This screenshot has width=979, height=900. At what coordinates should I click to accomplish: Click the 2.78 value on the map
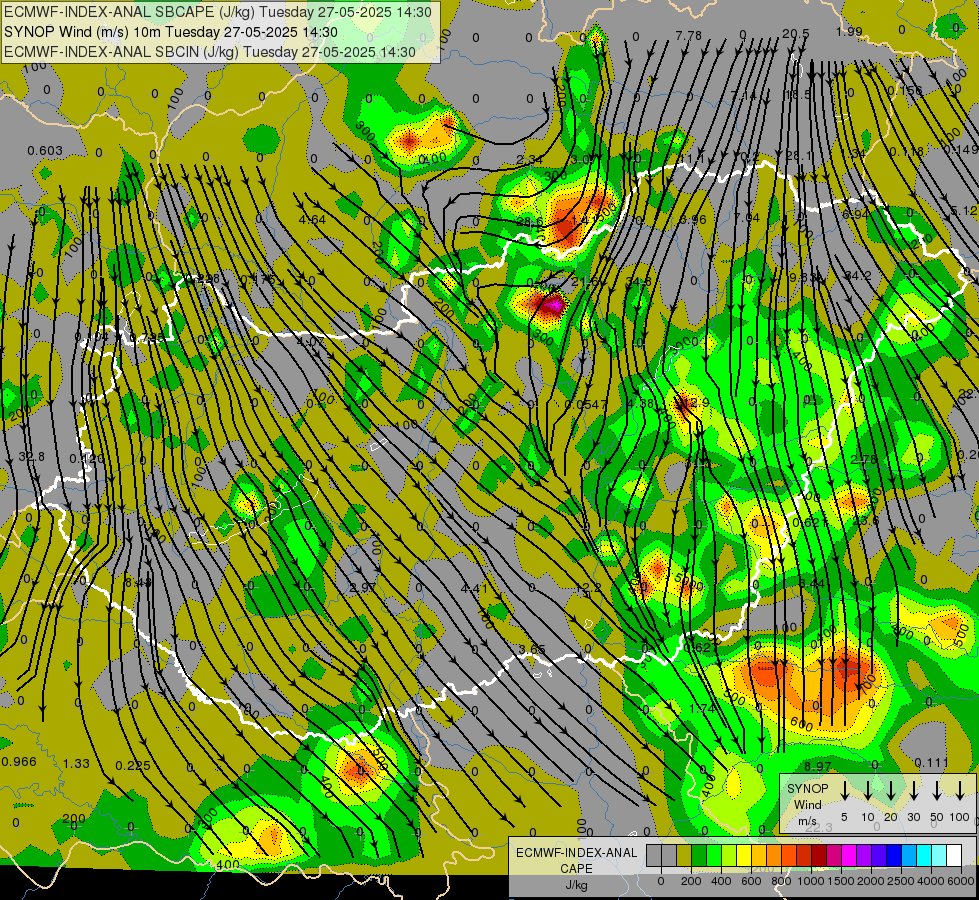click(863, 459)
